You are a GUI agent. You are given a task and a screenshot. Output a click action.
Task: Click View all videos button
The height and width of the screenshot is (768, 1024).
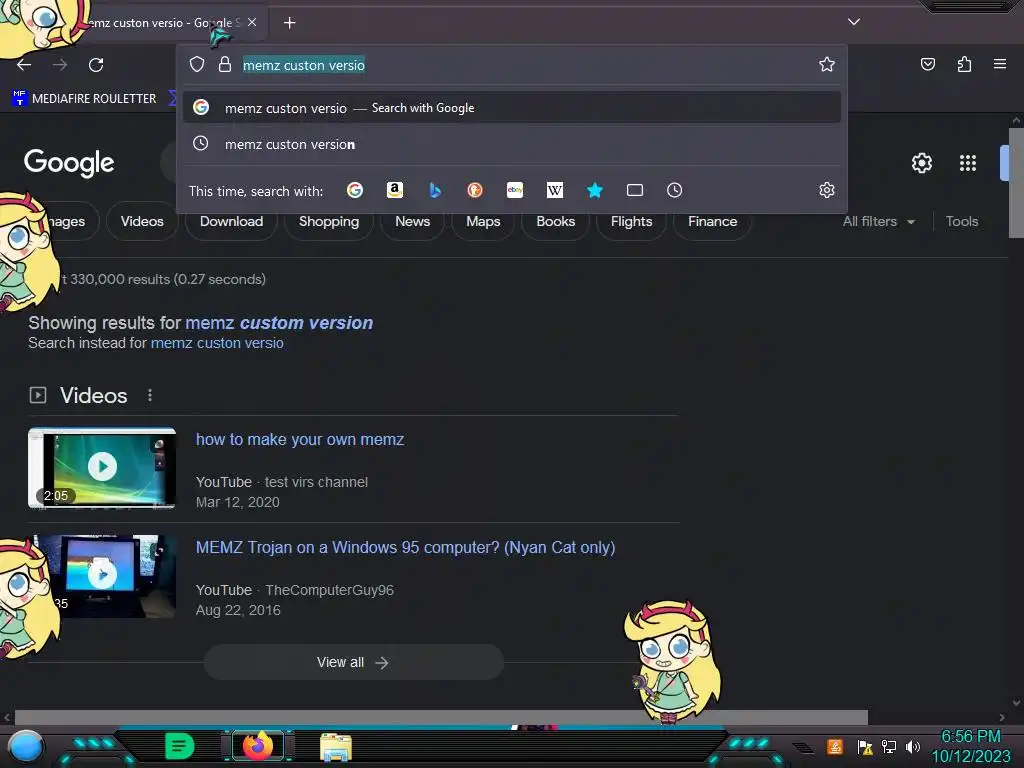[353, 662]
